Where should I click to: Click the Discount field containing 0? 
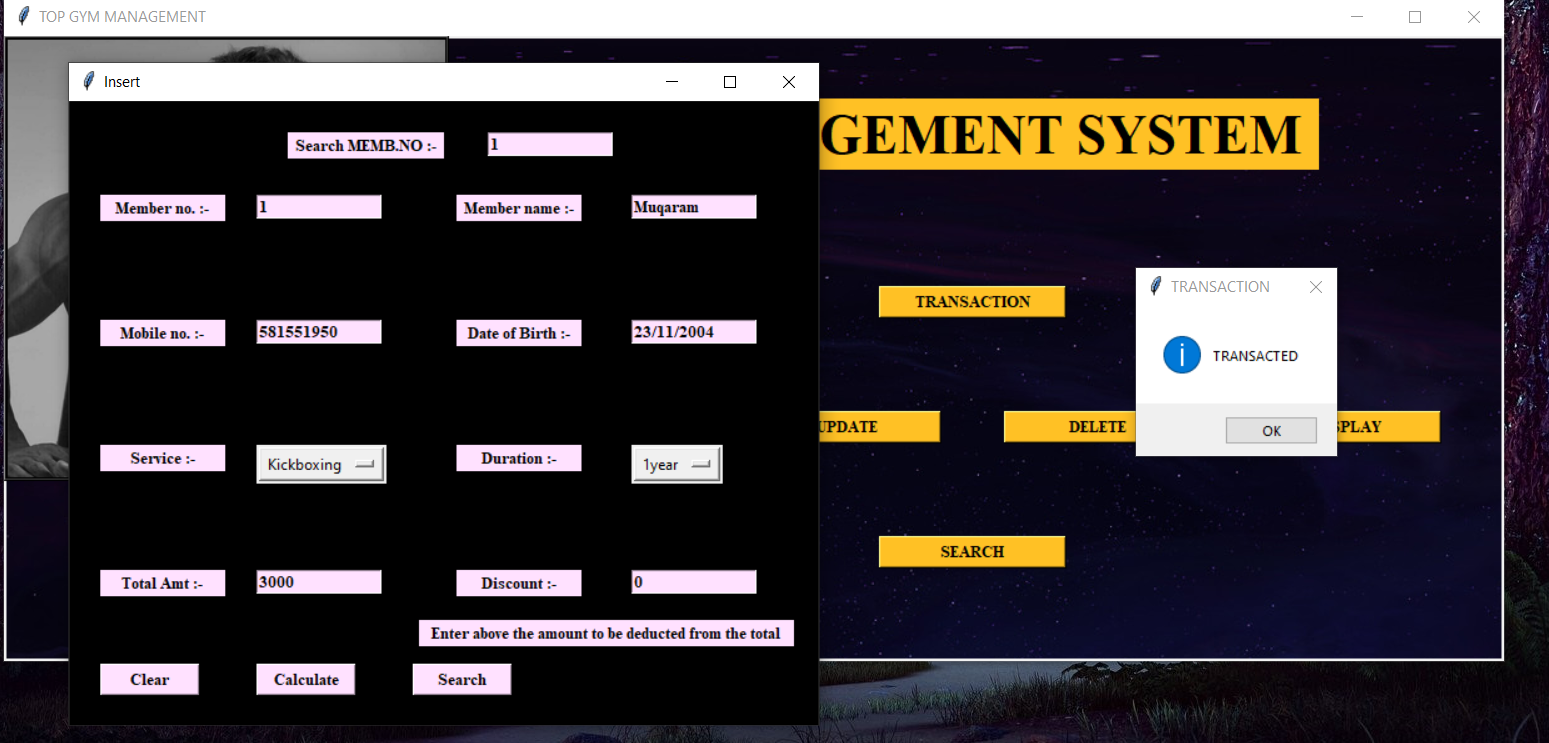(693, 581)
